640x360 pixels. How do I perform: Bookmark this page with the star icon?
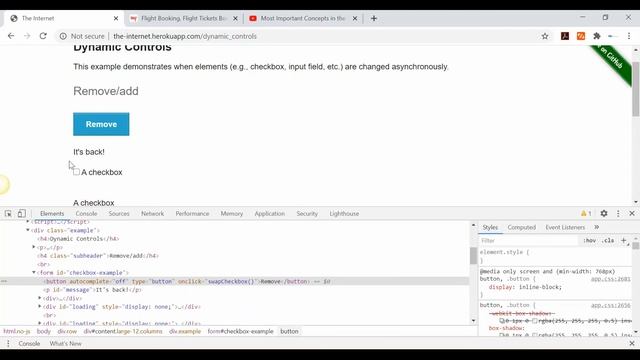(x=545, y=36)
